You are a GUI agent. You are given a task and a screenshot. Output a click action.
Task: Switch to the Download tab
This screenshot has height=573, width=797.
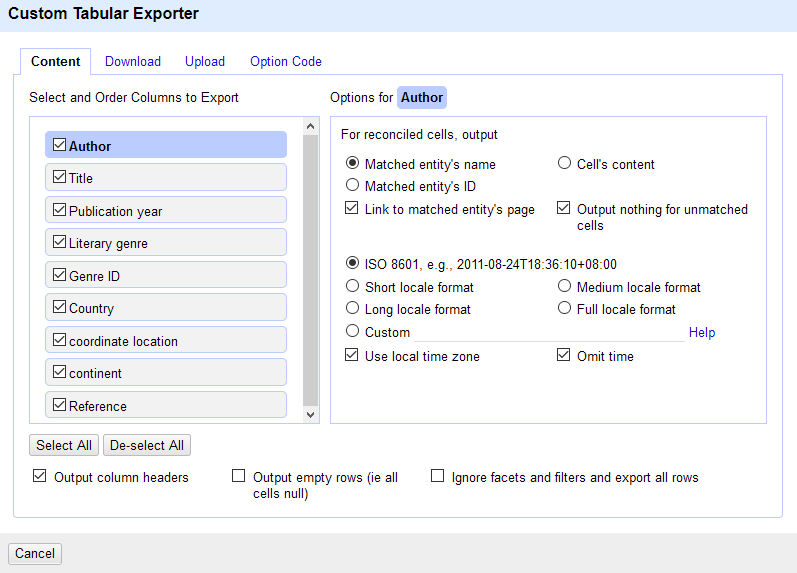tap(132, 62)
